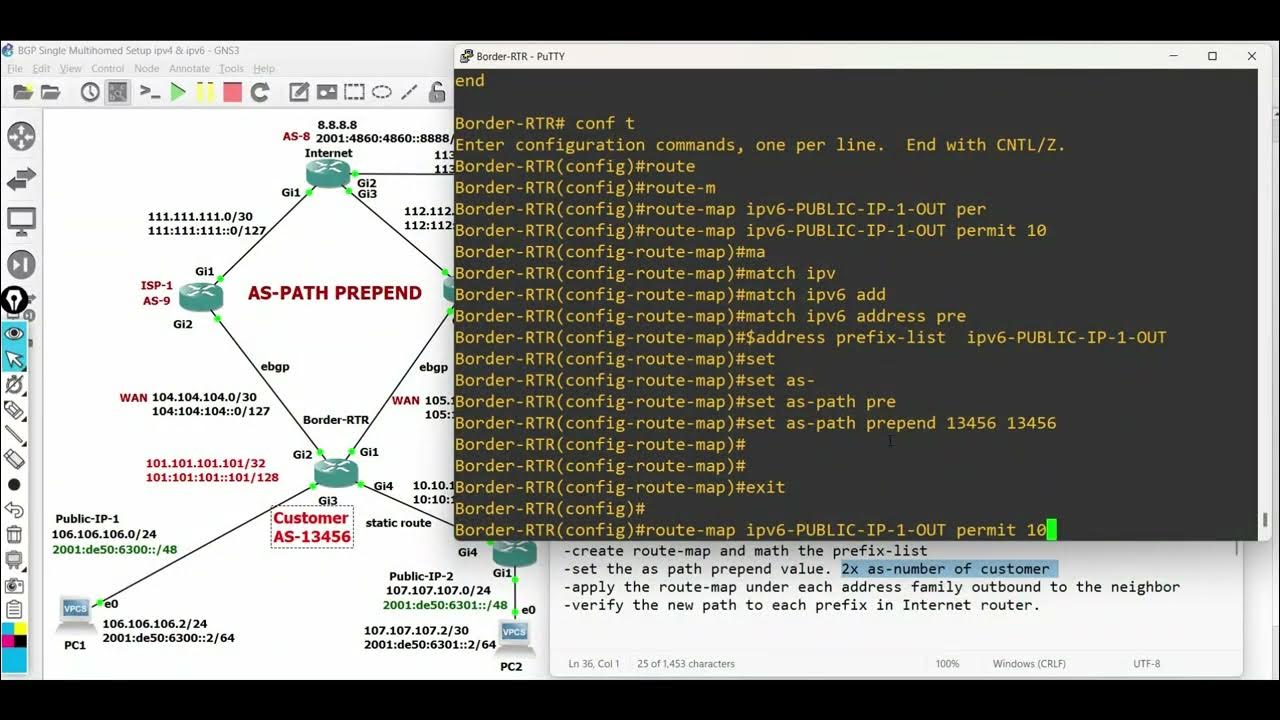
Task: Click 'Ln 36, Col 1' in Notepad status bar
Action: [x=594, y=664]
